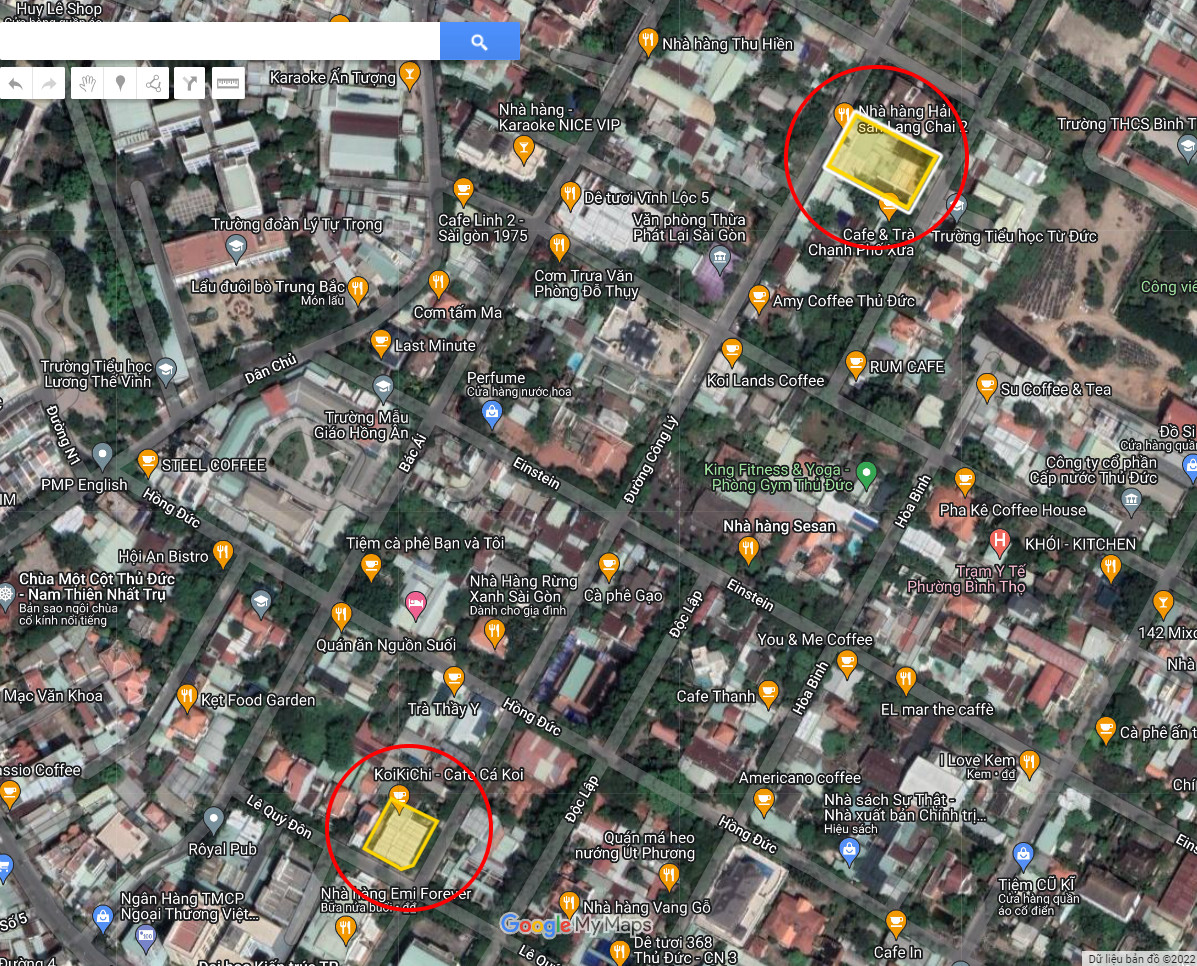Select the Draw a line tool
Screen dimensions: 1197x966
pos(154,83)
